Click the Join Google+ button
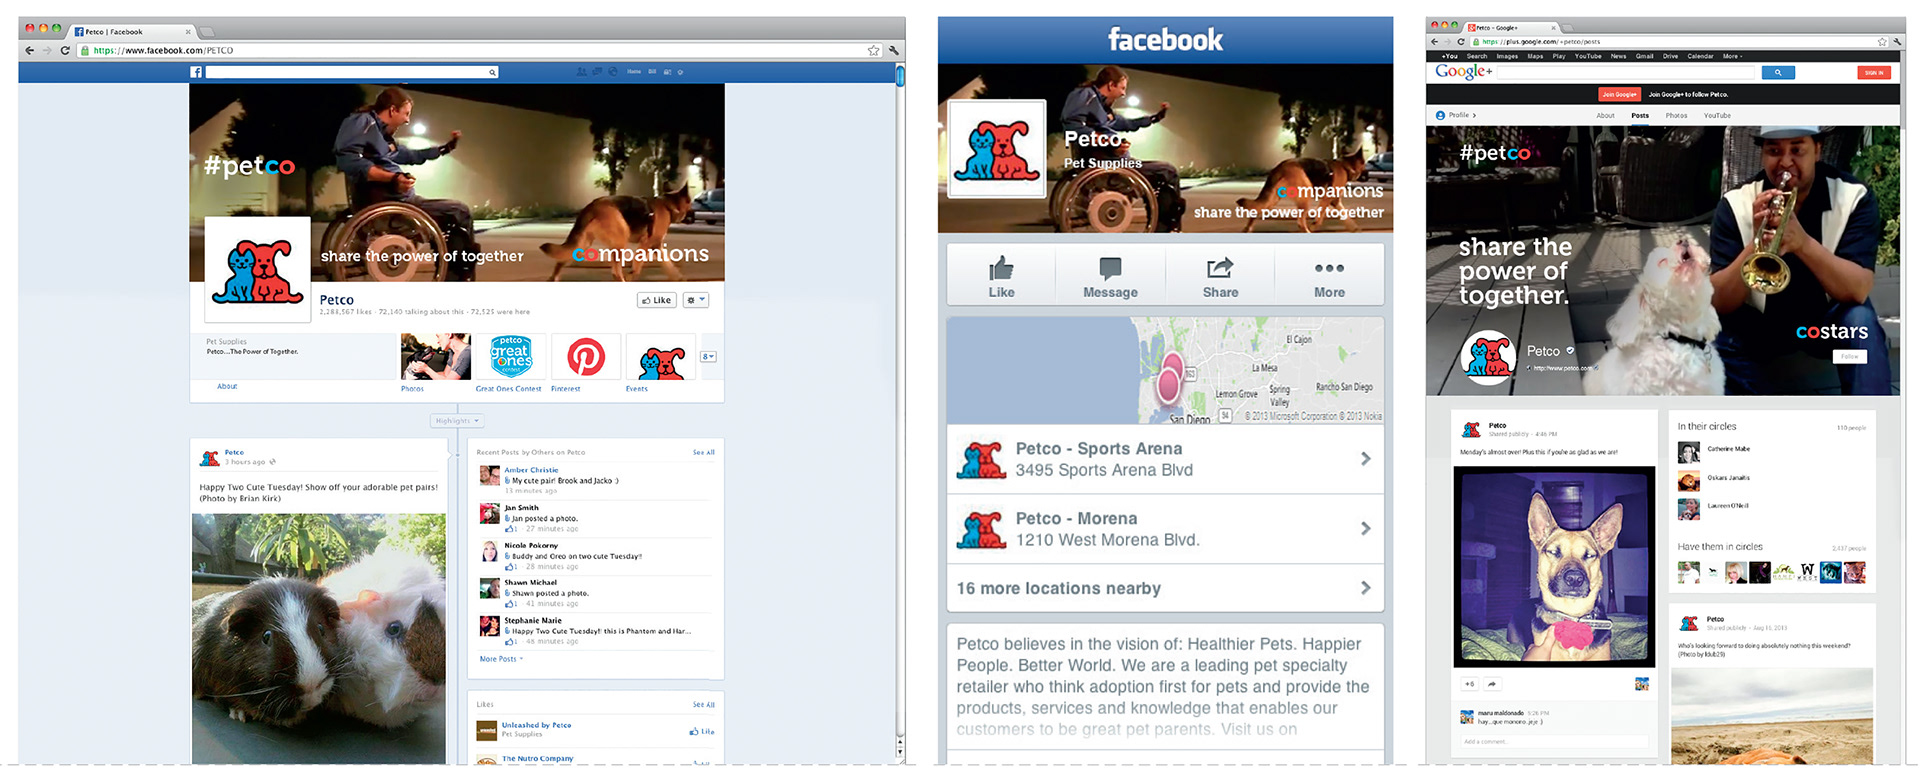The image size is (1920, 781). pyautogui.click(x=1619, y=94)
